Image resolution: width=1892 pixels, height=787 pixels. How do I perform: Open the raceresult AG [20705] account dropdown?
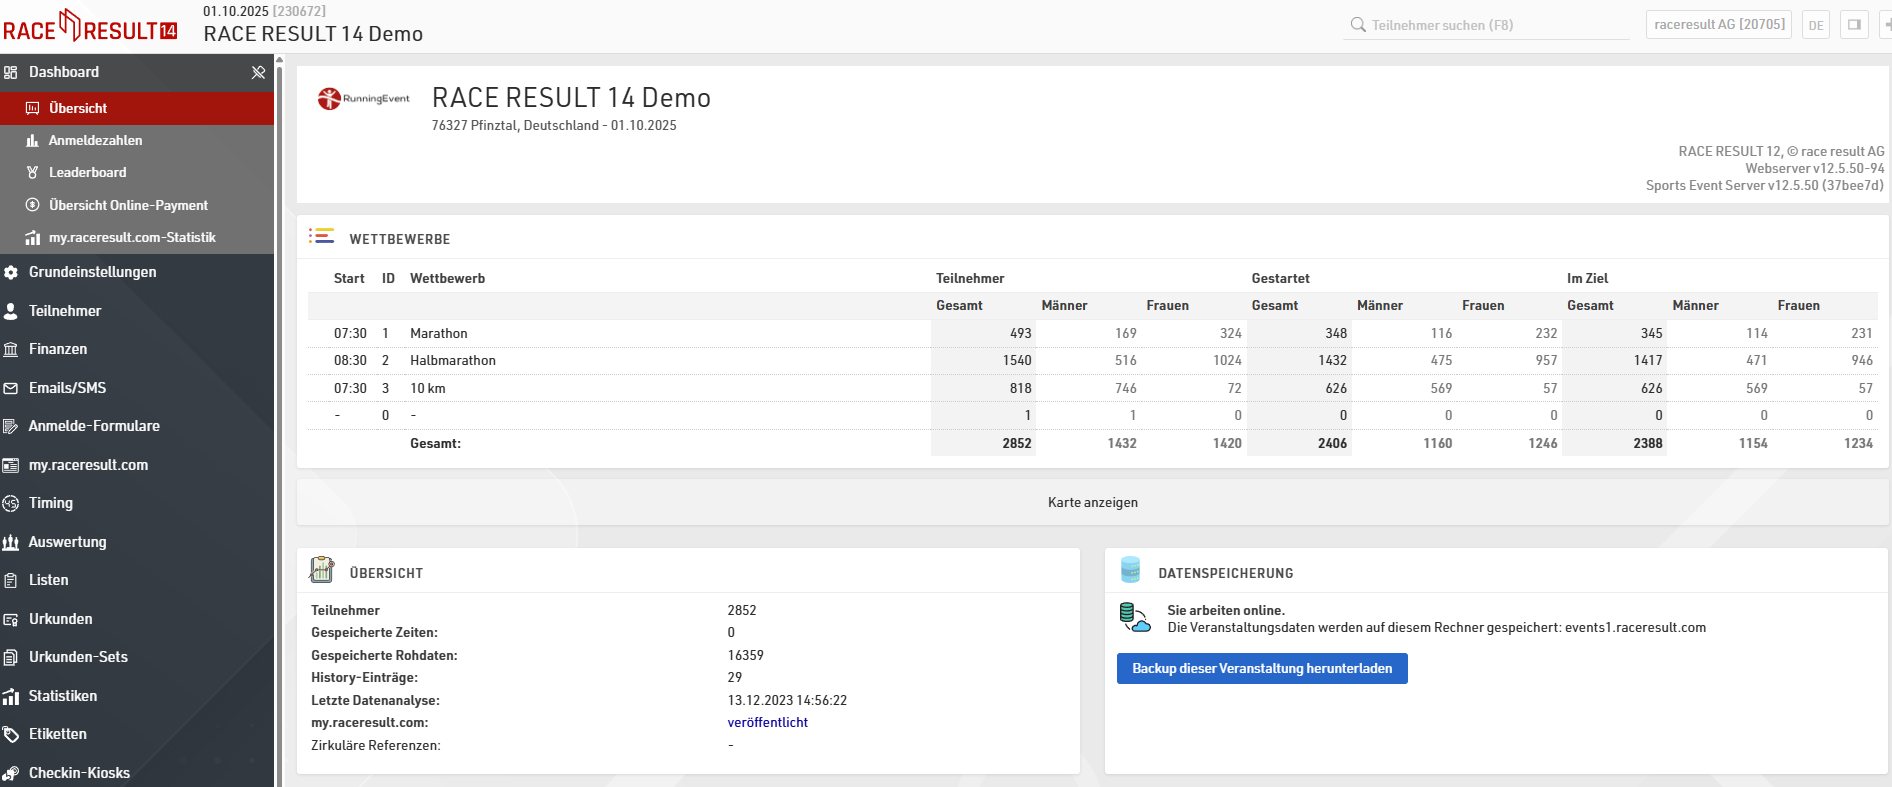pos(1719,25)
